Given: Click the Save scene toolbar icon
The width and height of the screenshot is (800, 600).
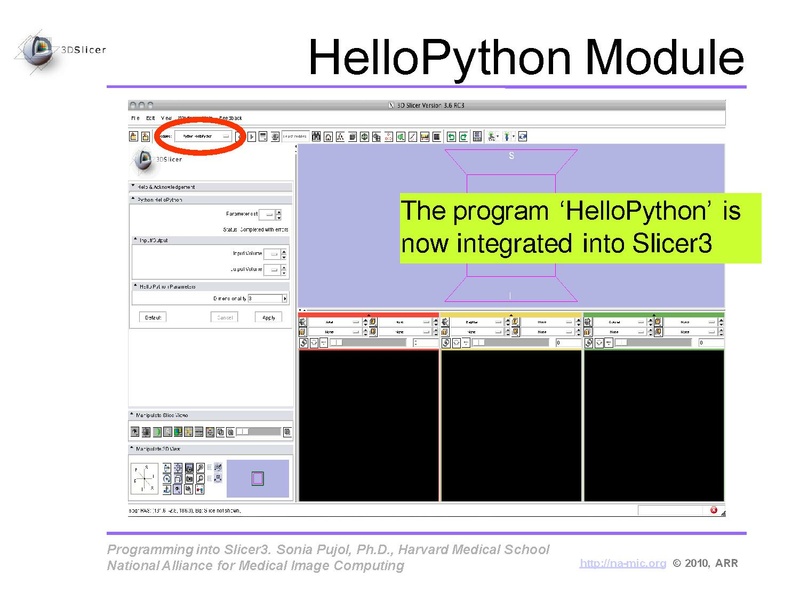Looking at the screenshot, I should coord(145,136).
